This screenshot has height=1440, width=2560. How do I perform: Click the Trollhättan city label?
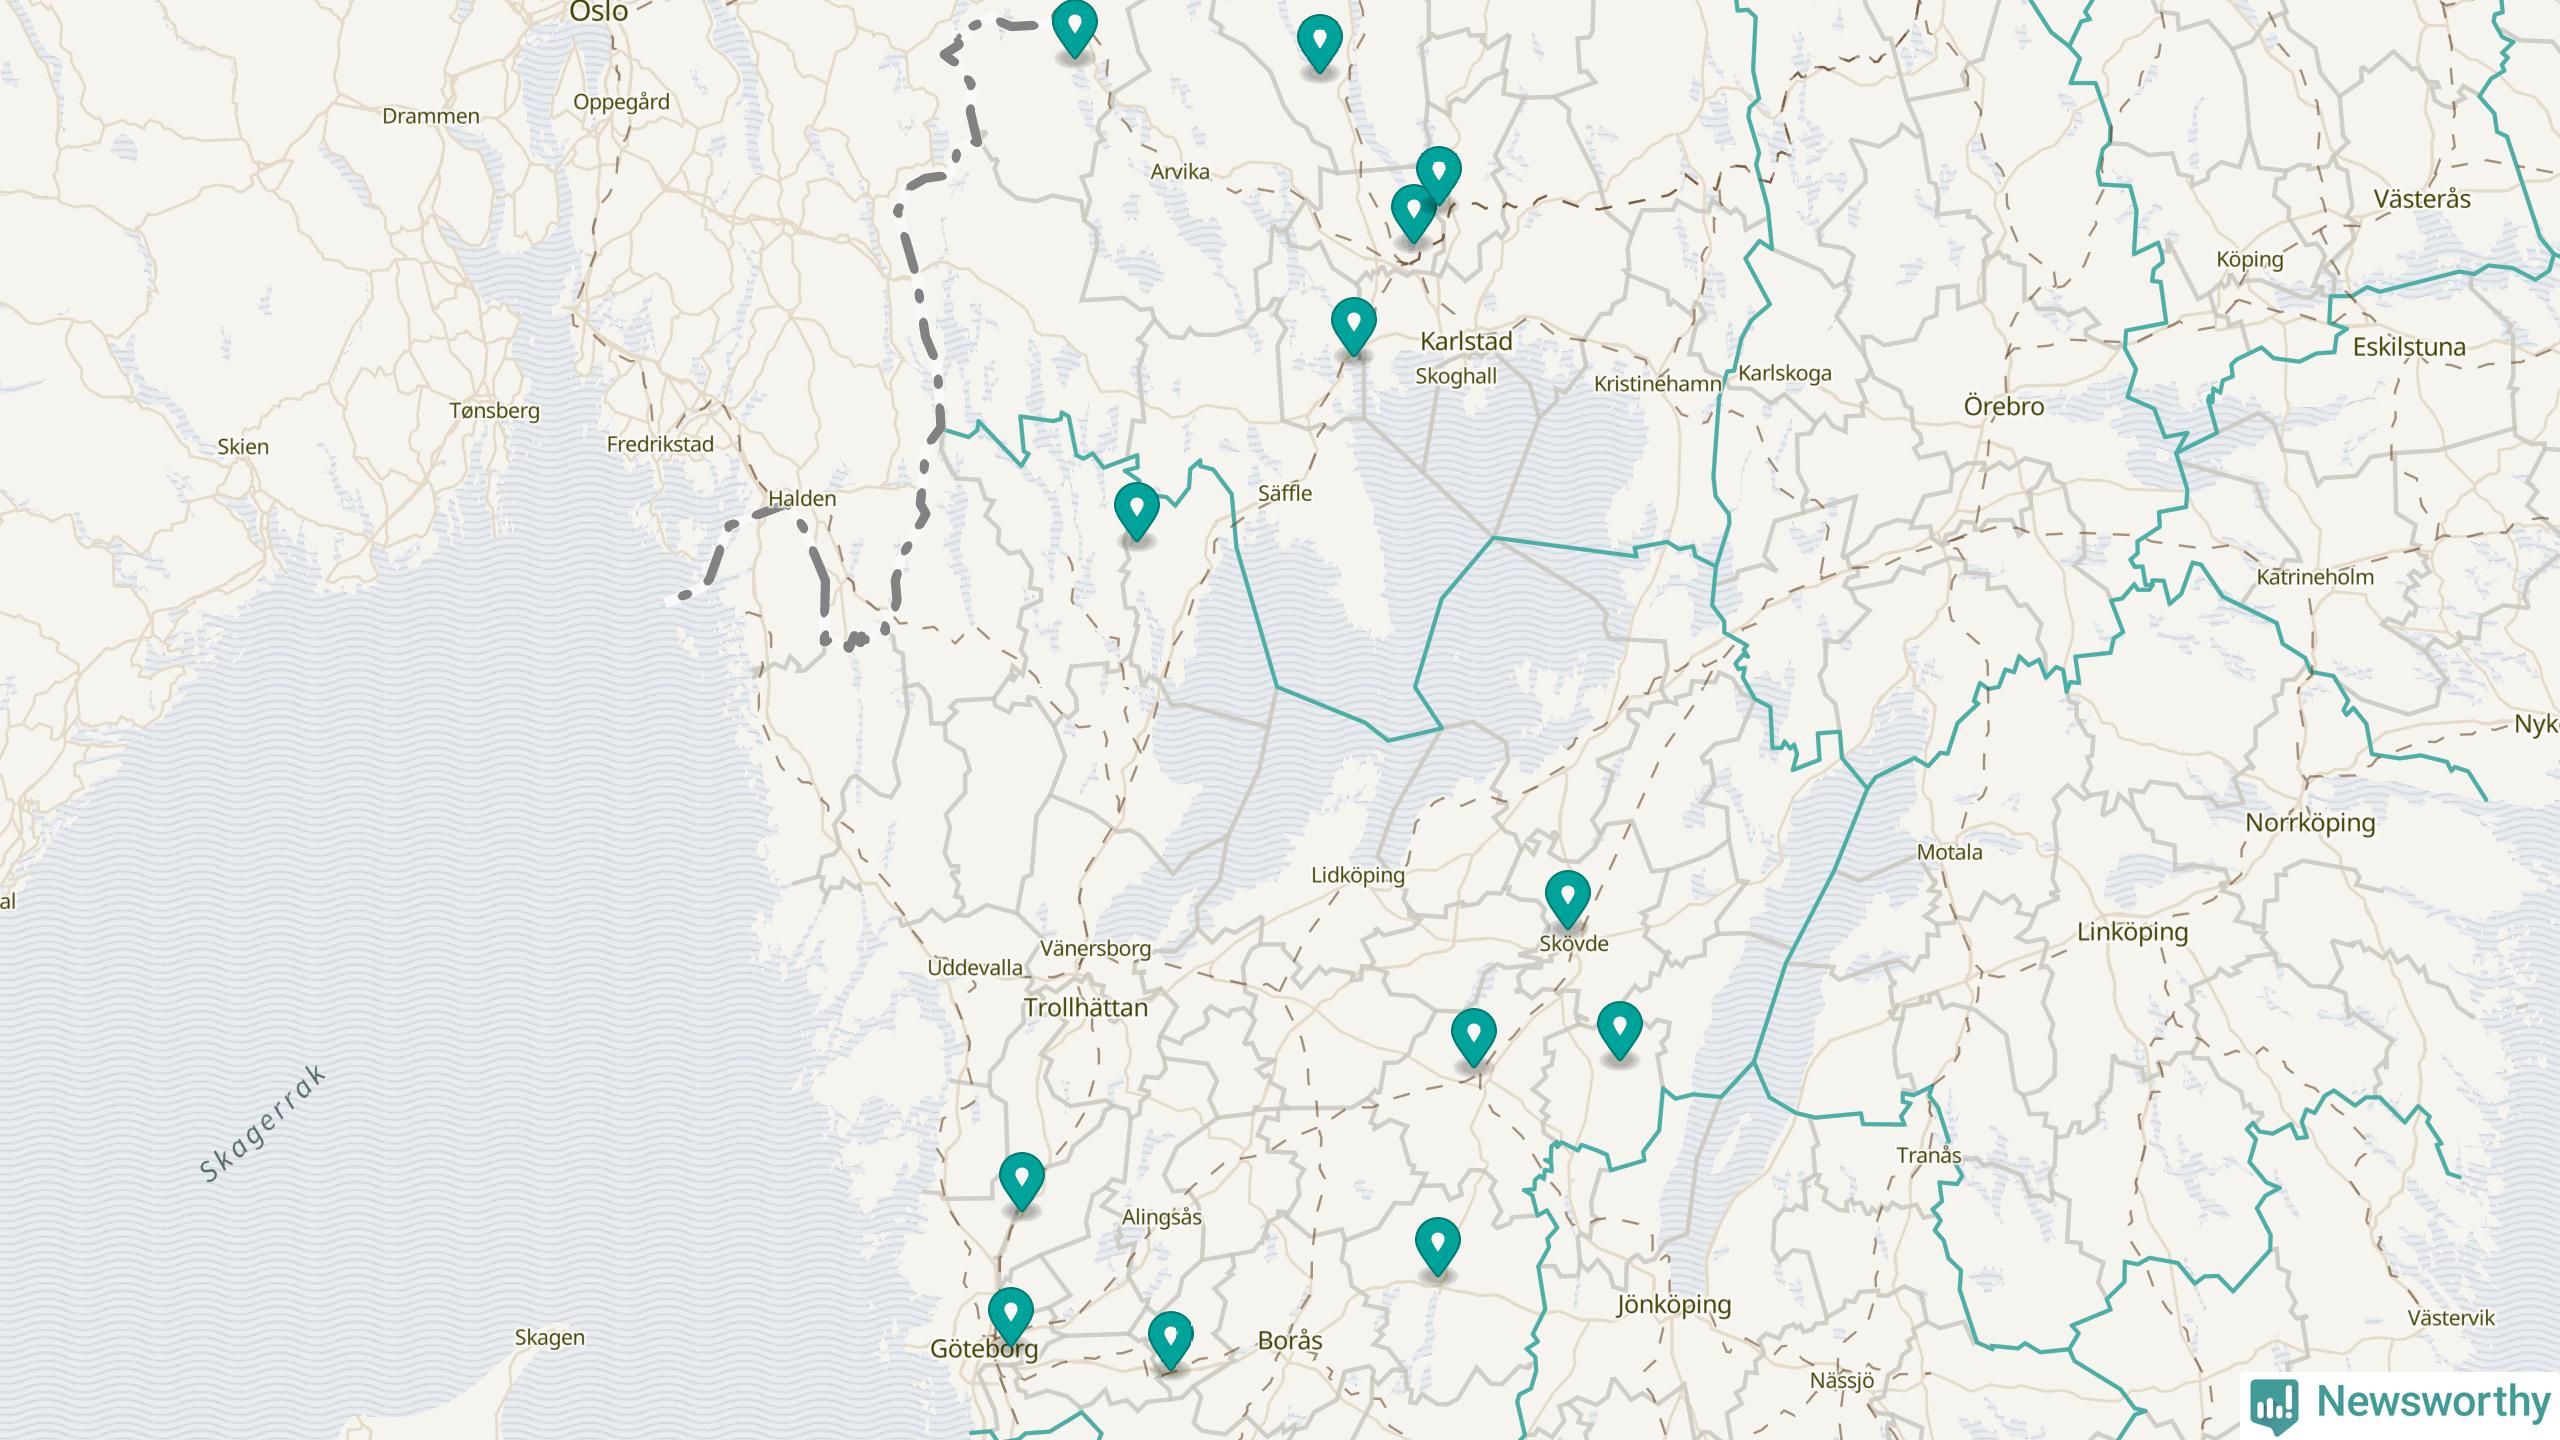point(1085,1008)
